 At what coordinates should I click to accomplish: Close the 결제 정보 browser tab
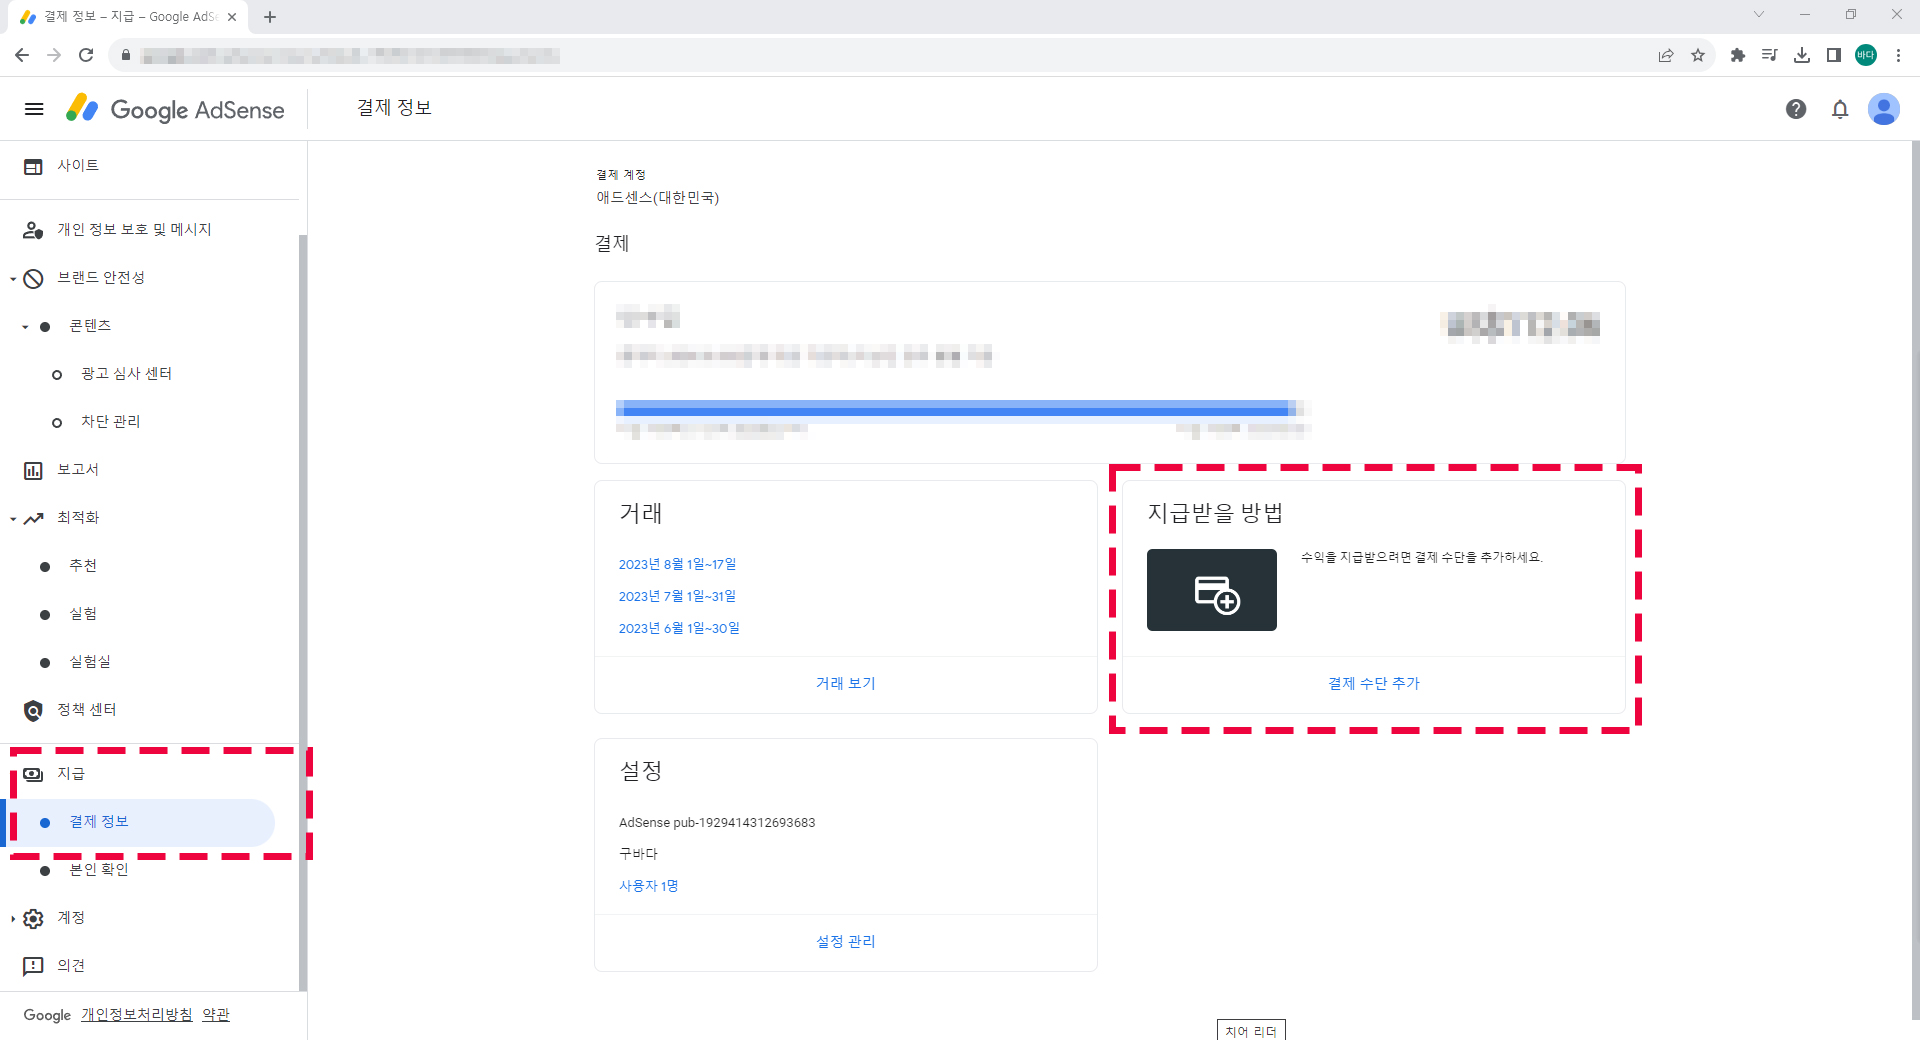click(x=232, y=17)
